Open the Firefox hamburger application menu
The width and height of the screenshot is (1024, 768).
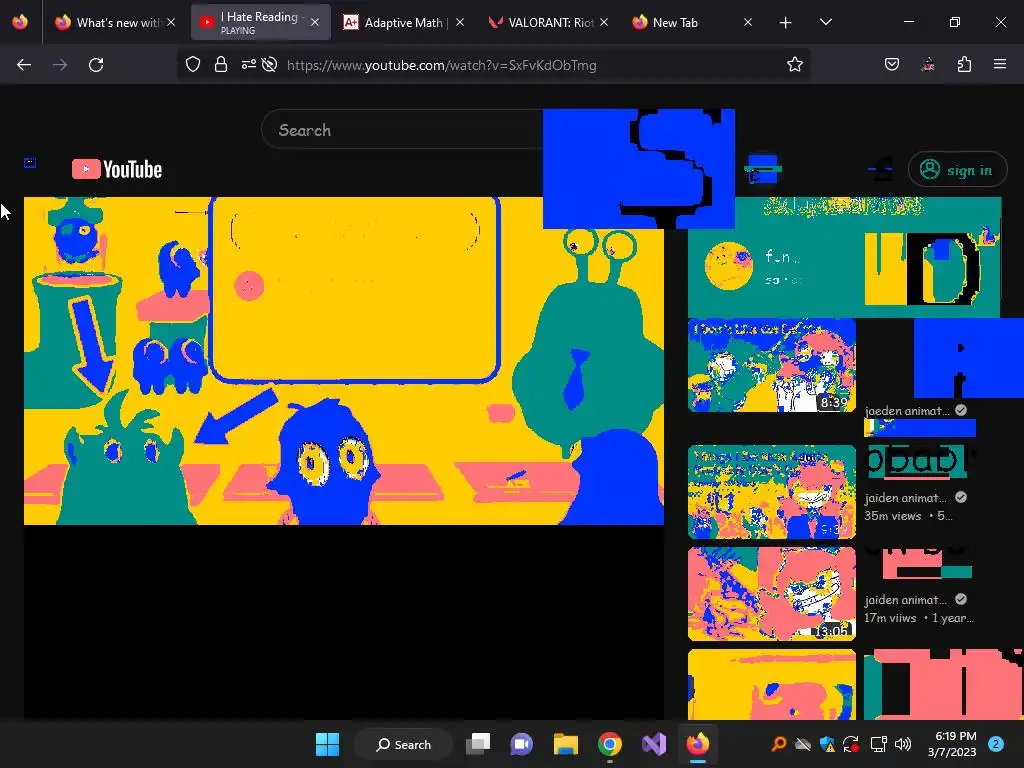[999, 64]
